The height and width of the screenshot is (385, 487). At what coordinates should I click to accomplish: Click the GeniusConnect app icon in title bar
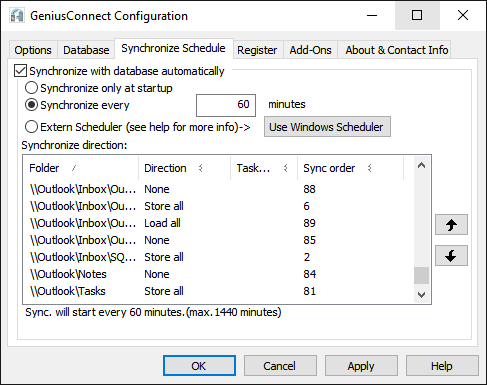click(17, 15)
